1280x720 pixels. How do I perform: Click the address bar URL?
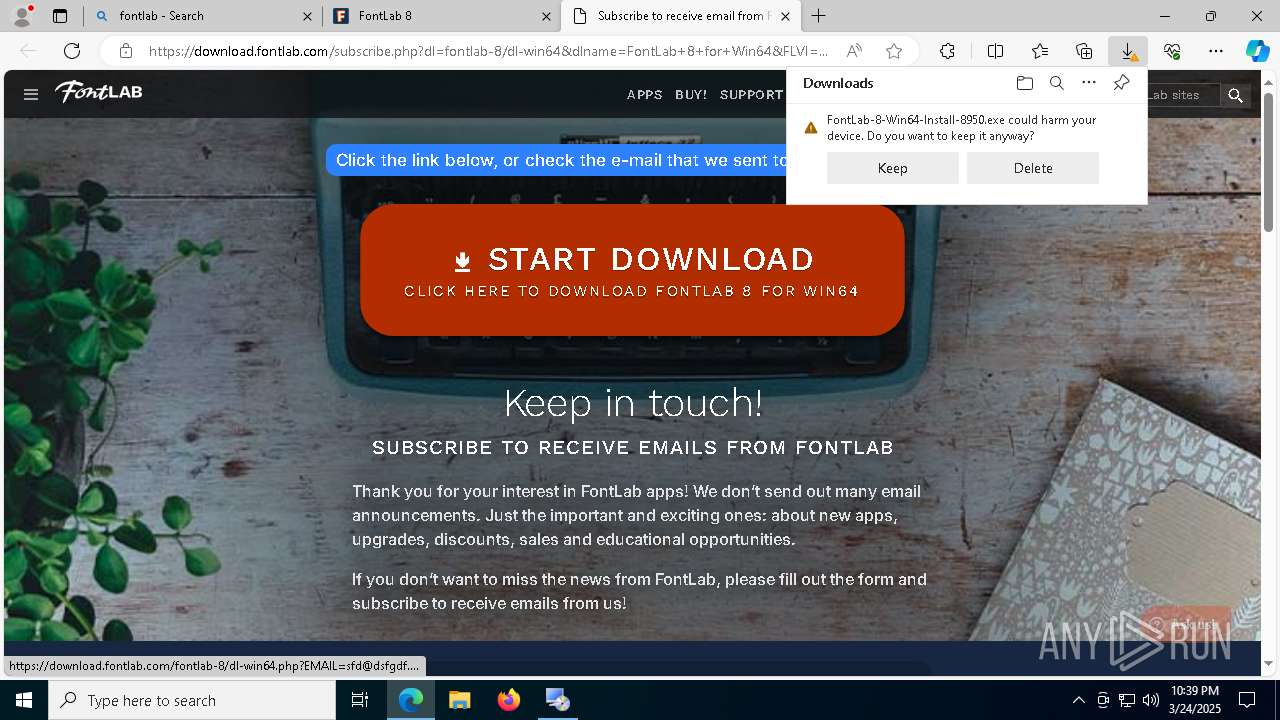click(488, 51)
